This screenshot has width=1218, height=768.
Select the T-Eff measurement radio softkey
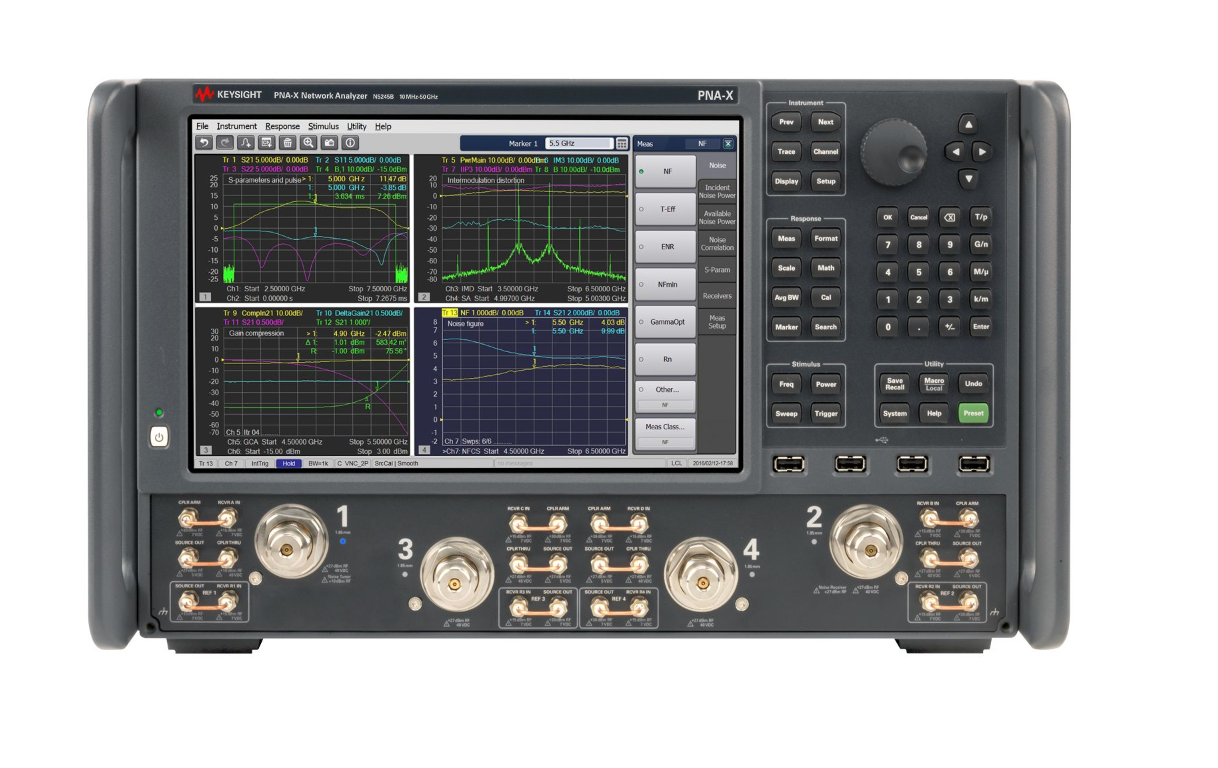click(x=665, y=209)
